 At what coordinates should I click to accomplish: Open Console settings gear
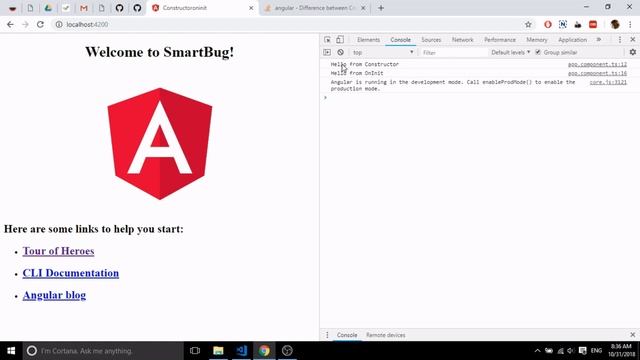[x=633, y=52]
